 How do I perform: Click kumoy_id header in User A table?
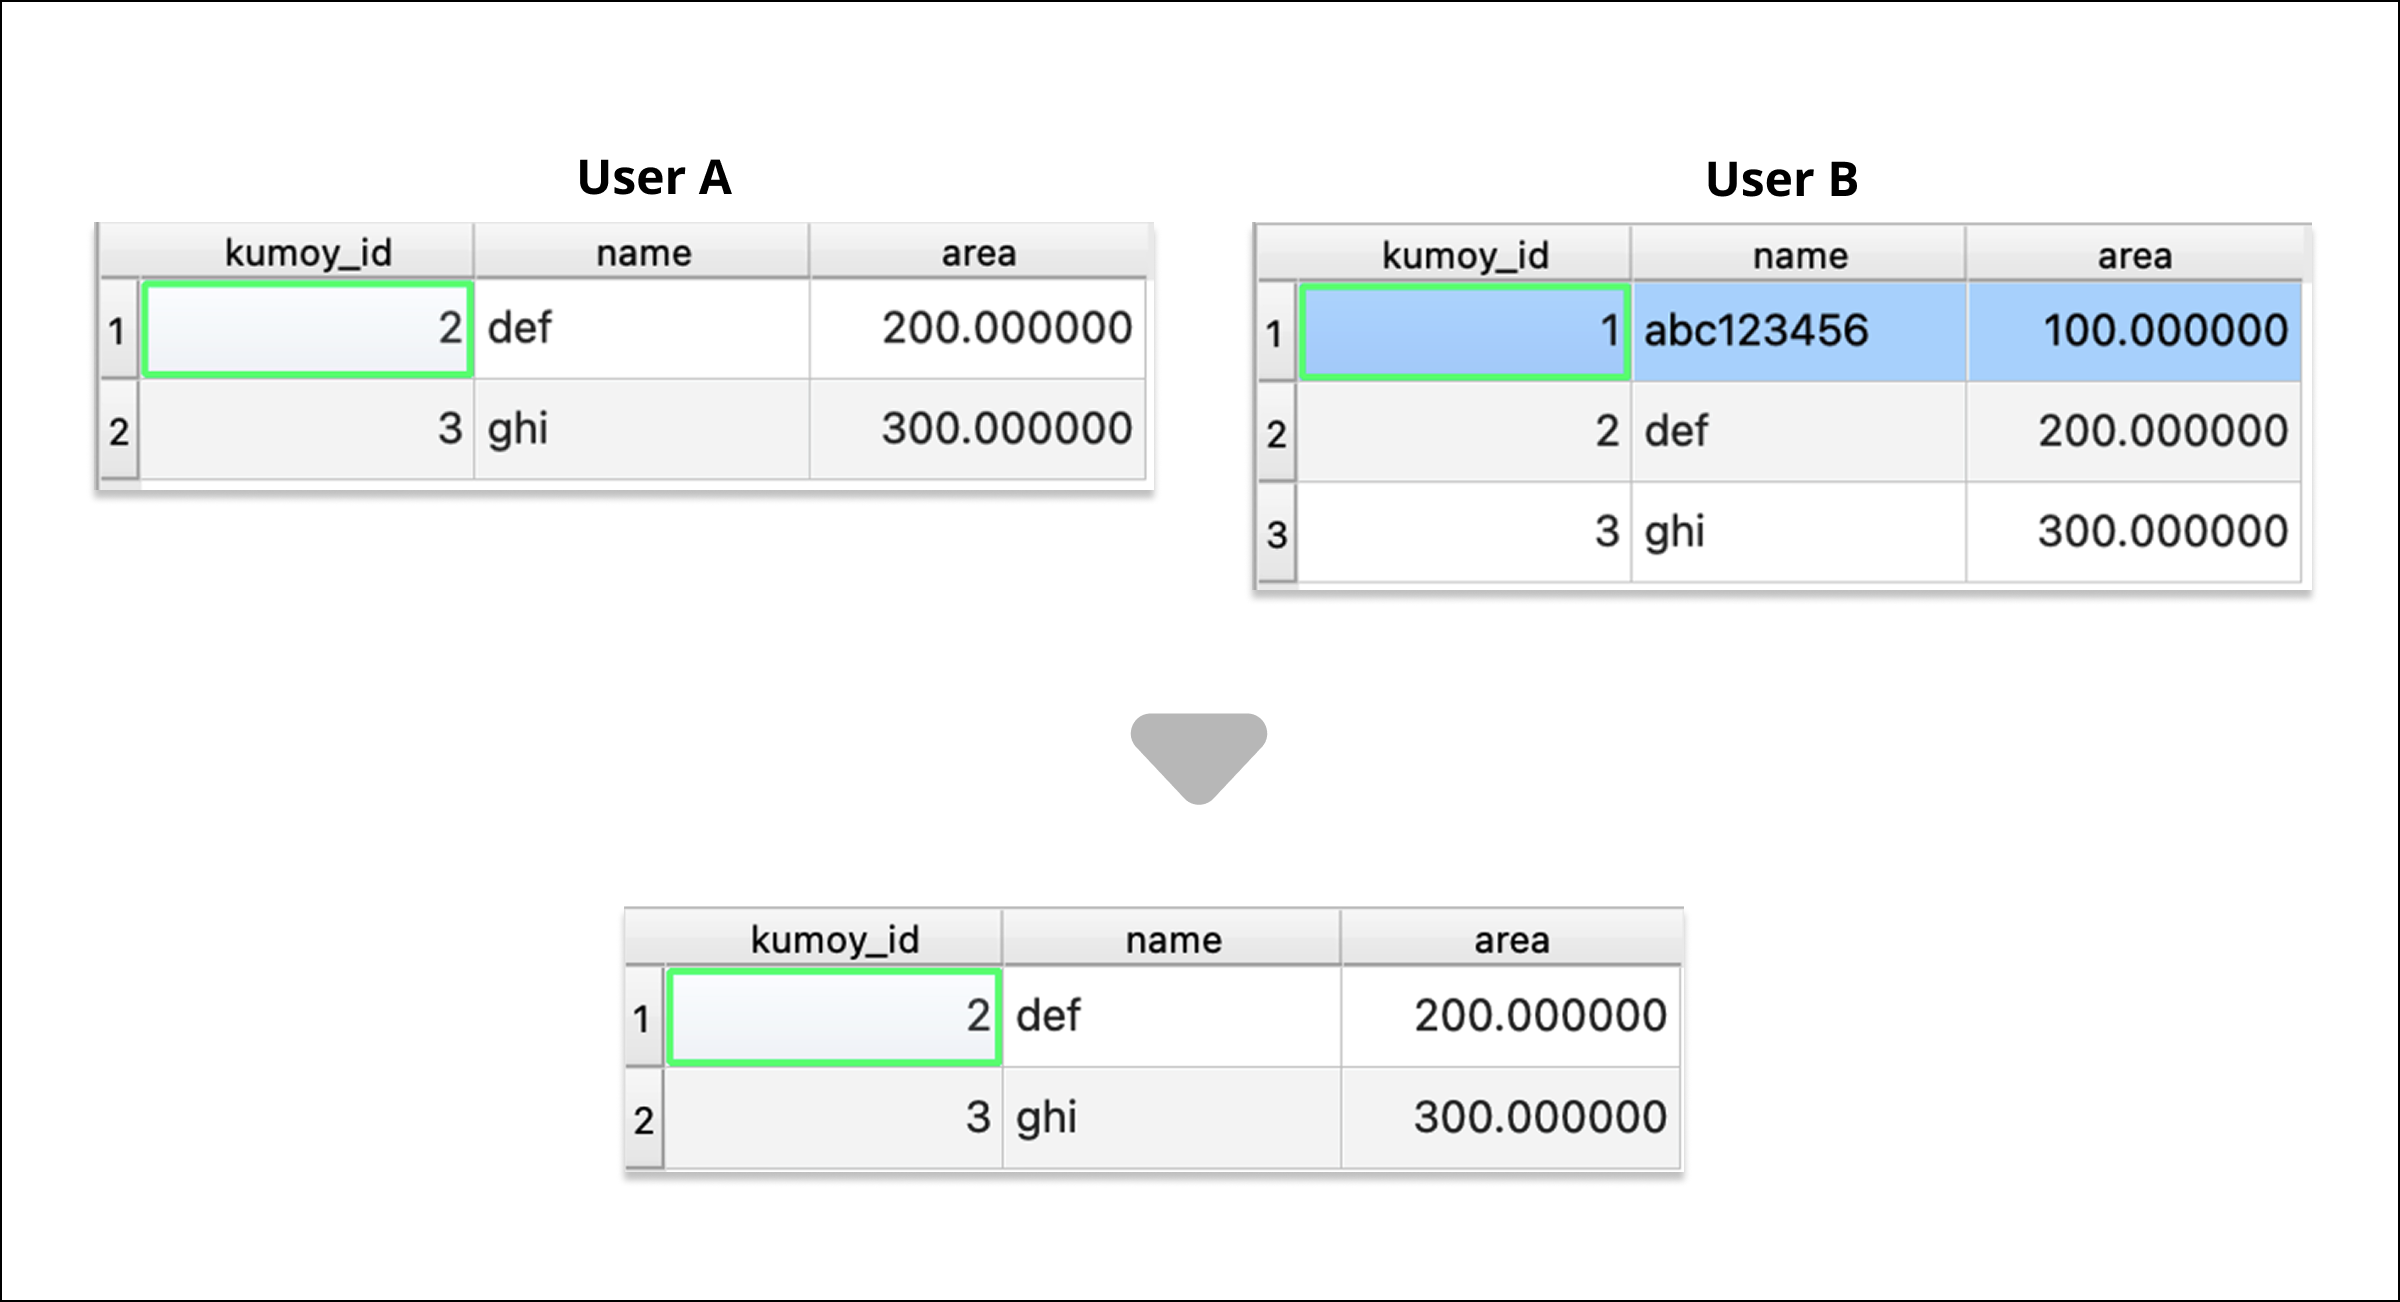point(307,252)
